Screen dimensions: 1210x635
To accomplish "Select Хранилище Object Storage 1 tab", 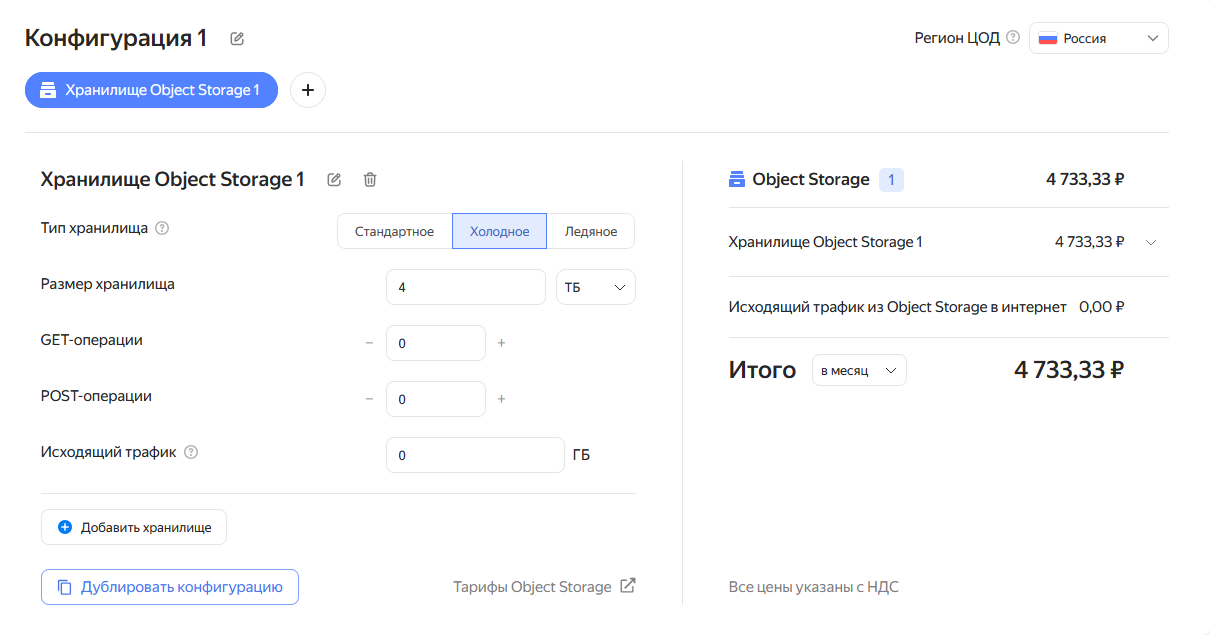I will pos(151,90).
